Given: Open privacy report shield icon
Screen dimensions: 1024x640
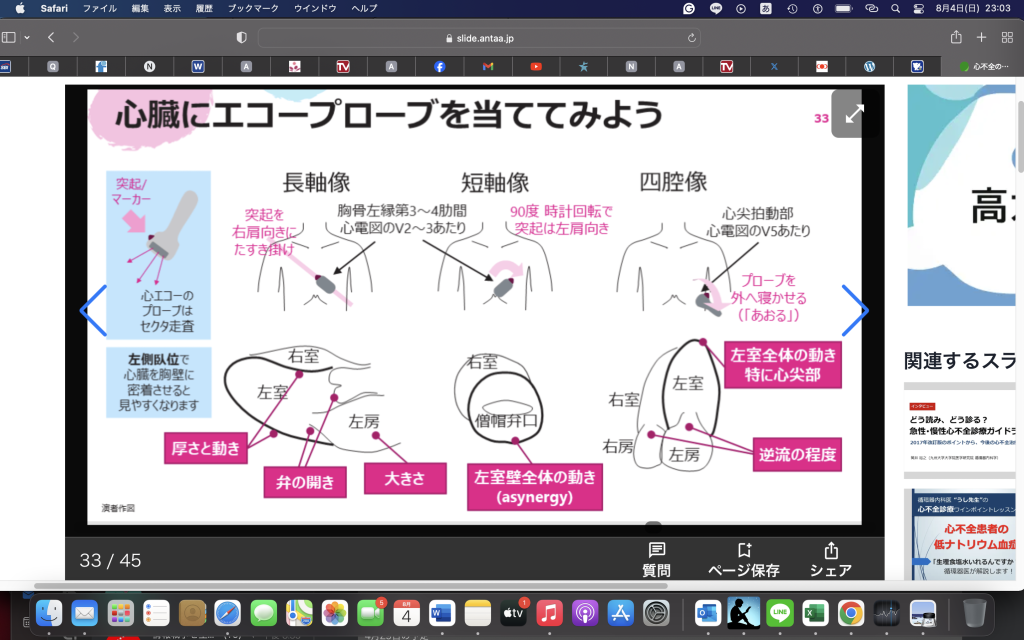Looking at the screenshot, I should pyautogui.click(x=241, y=37).
